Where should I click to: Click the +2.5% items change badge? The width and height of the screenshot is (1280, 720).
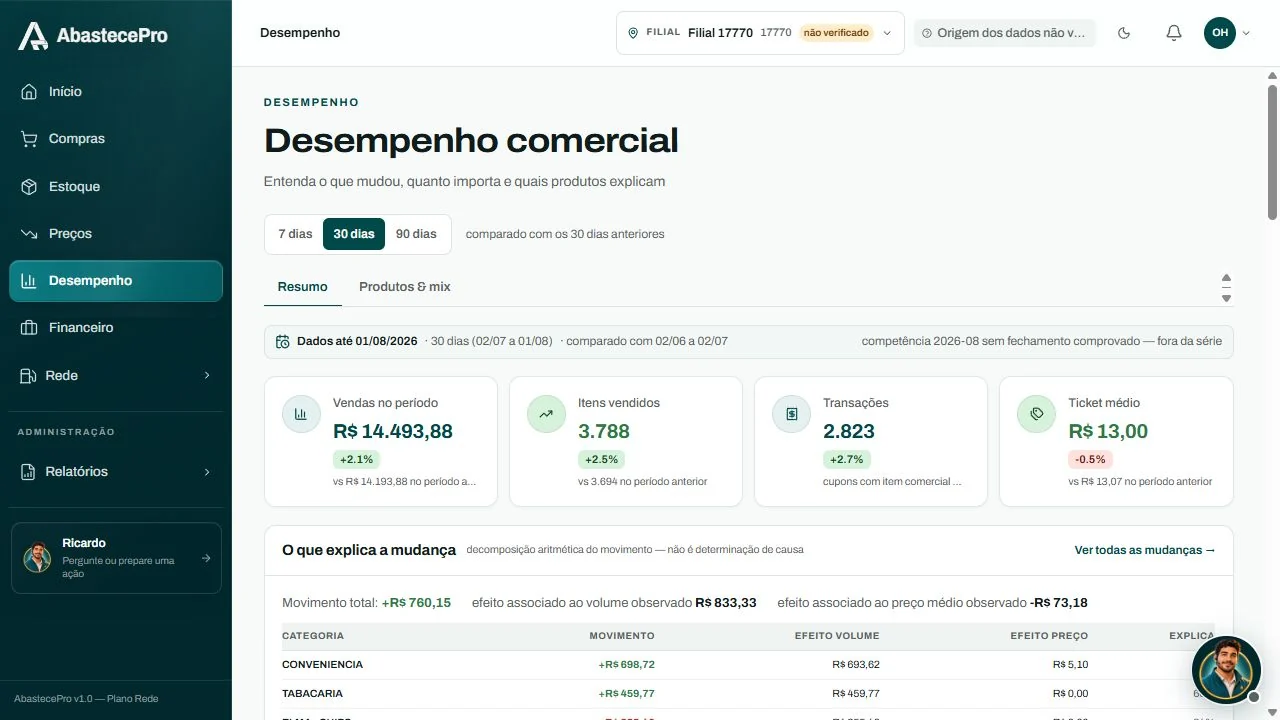(x=601, y=460)
